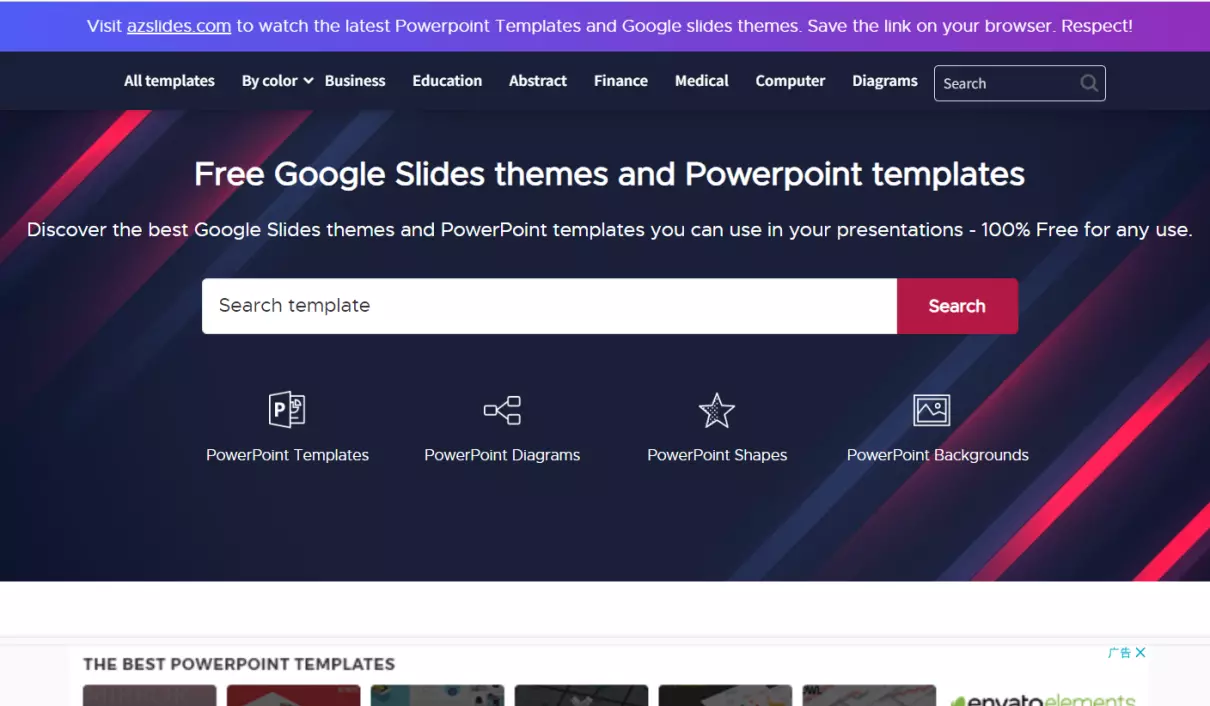Click THE BEST POWERPOINT TEMPLATES ad heading

(239, 664)
